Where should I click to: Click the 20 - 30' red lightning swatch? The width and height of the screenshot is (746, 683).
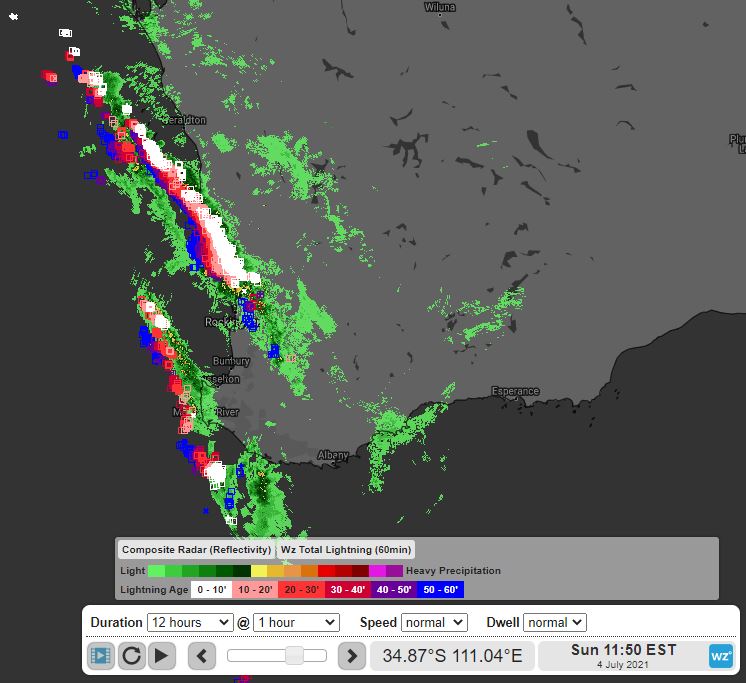tap(302, 590)
